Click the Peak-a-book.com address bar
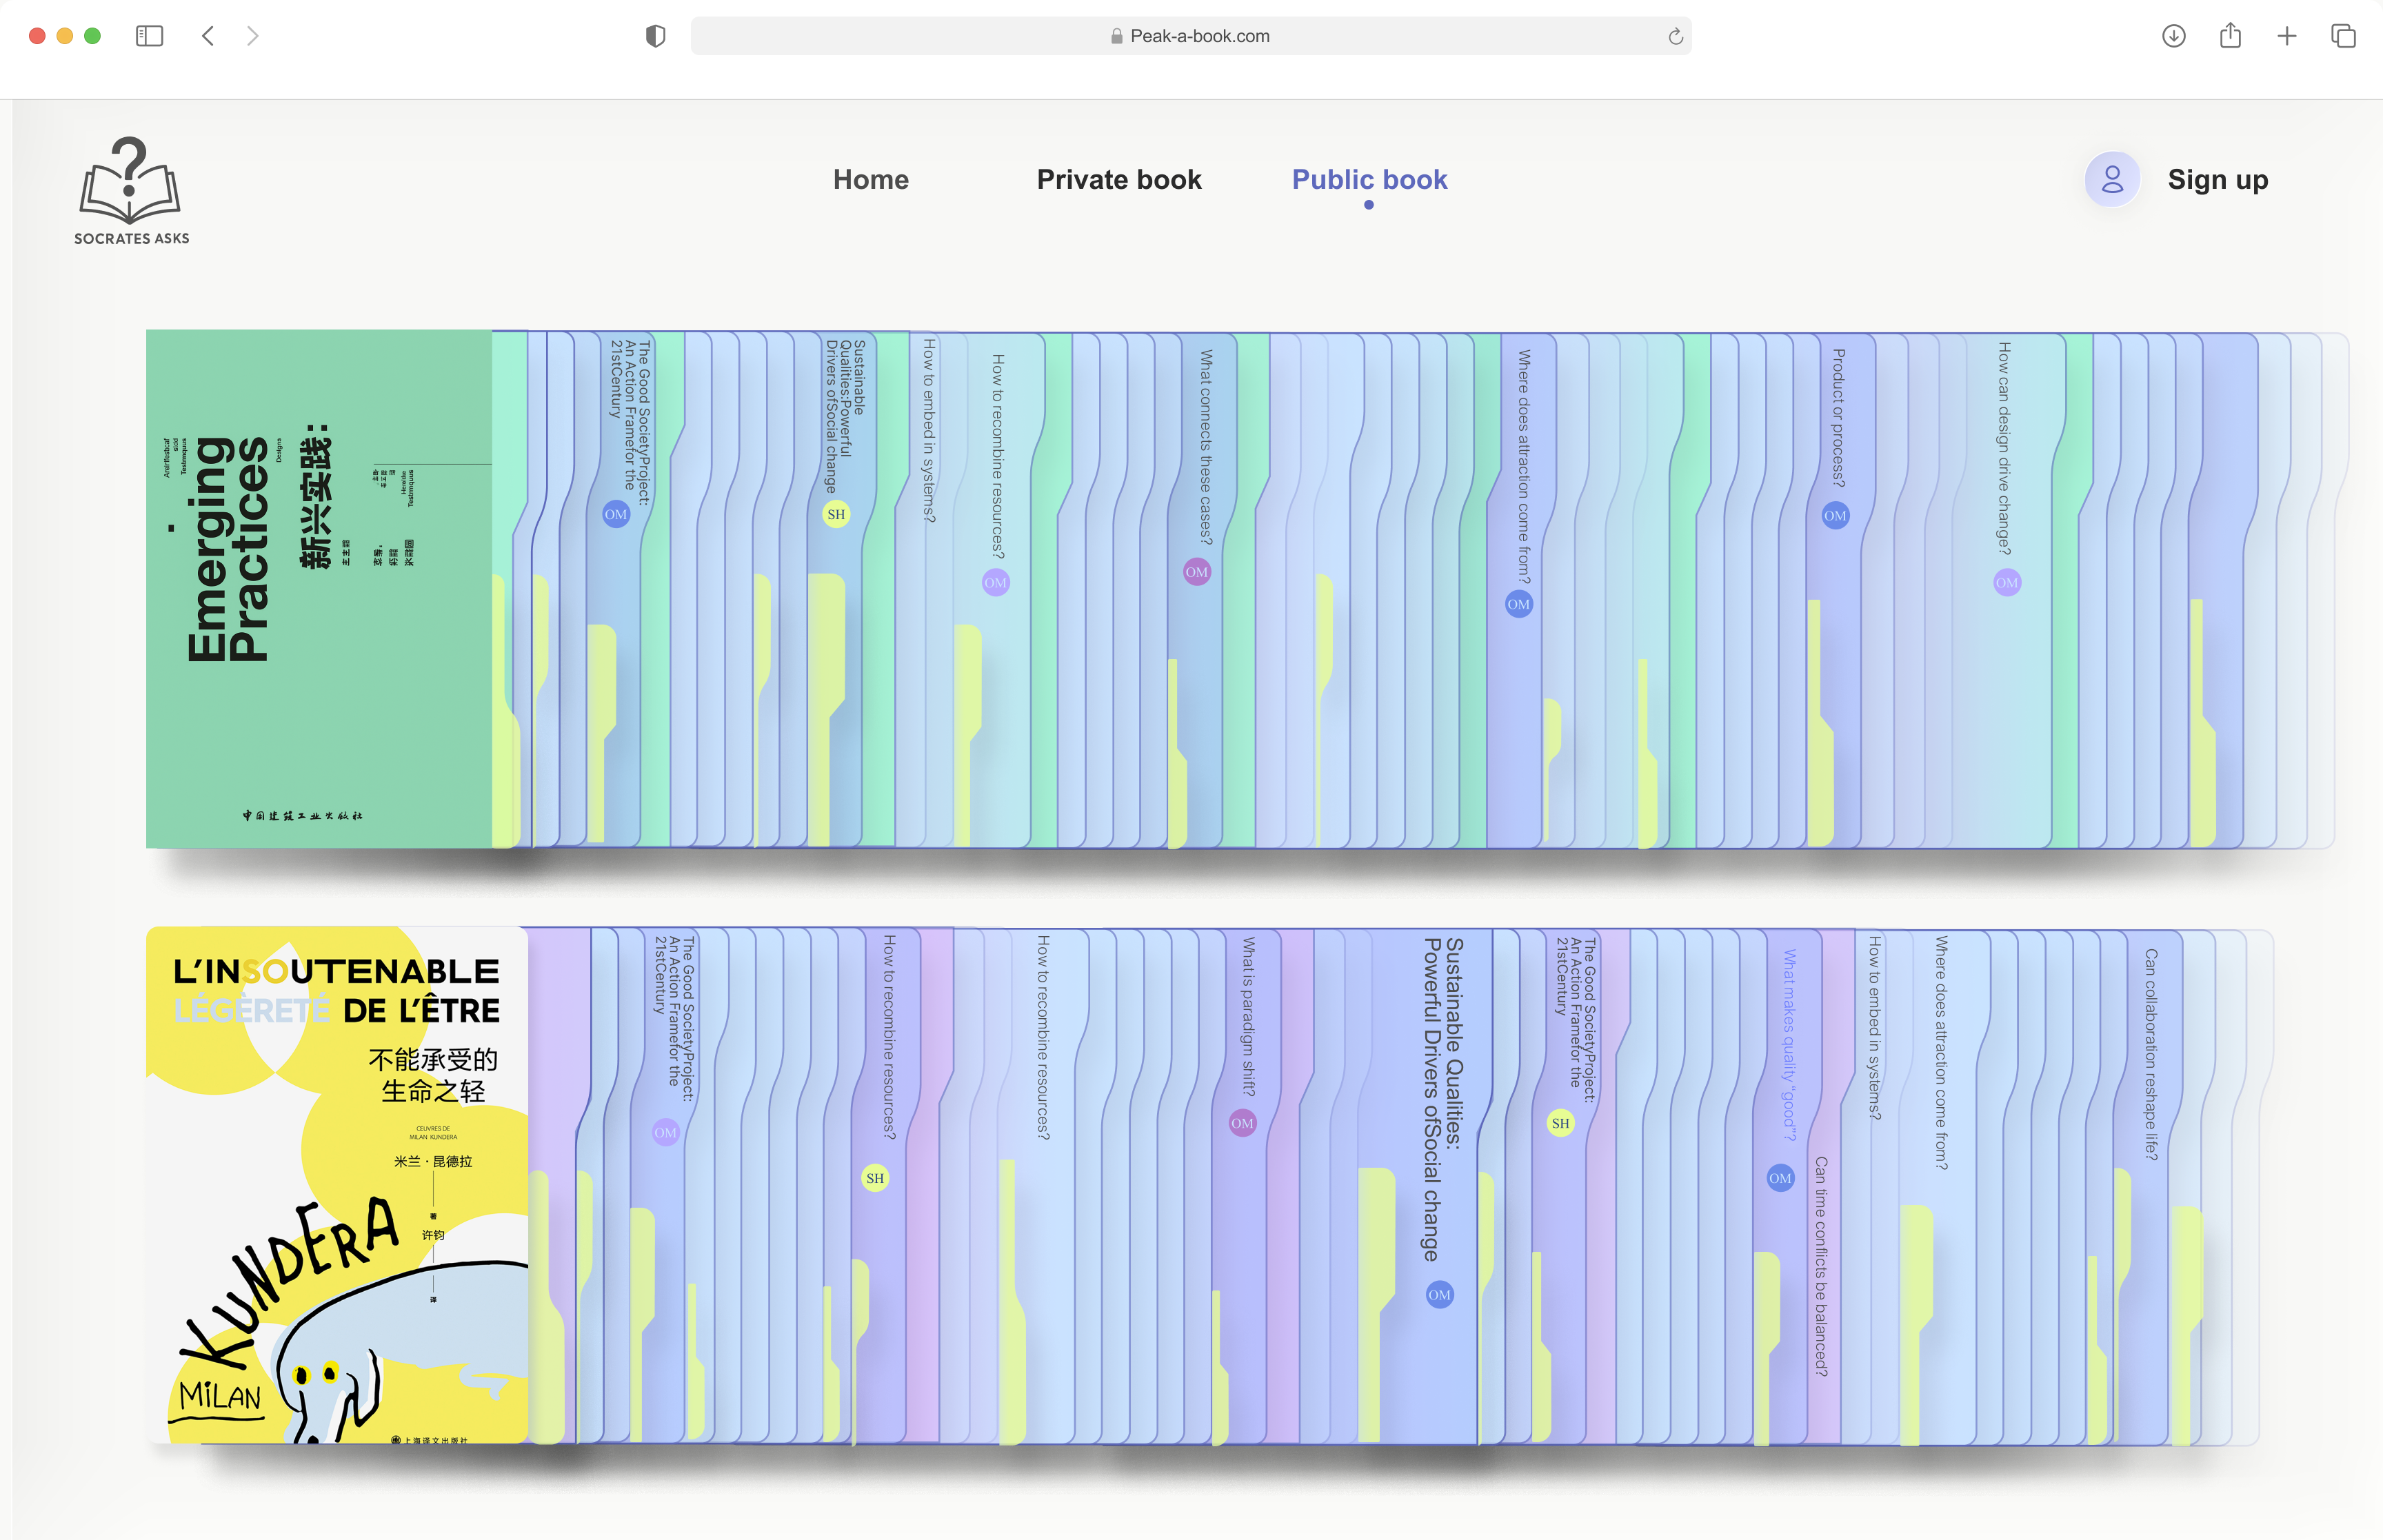This screenshot has height=1540, width=2383. [1191, 36]
